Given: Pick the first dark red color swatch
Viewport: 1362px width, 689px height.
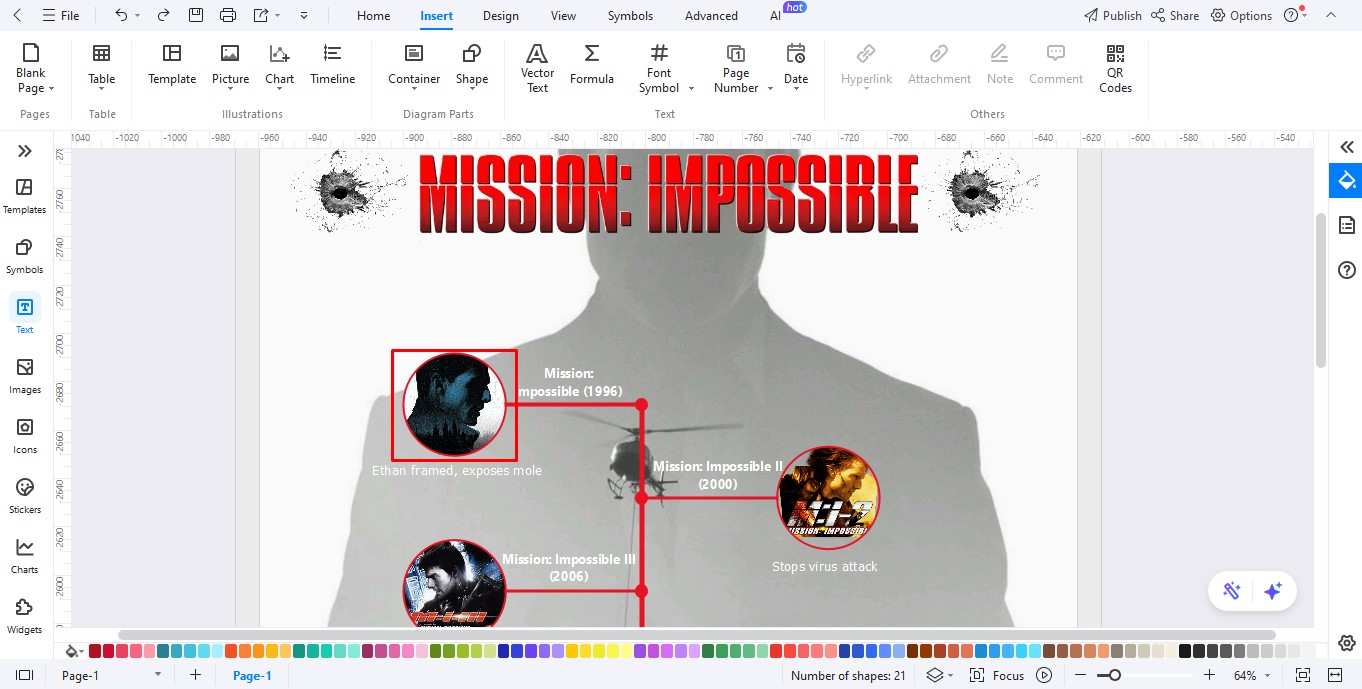Looking at the screenshot, I should [x=95, y=651].
